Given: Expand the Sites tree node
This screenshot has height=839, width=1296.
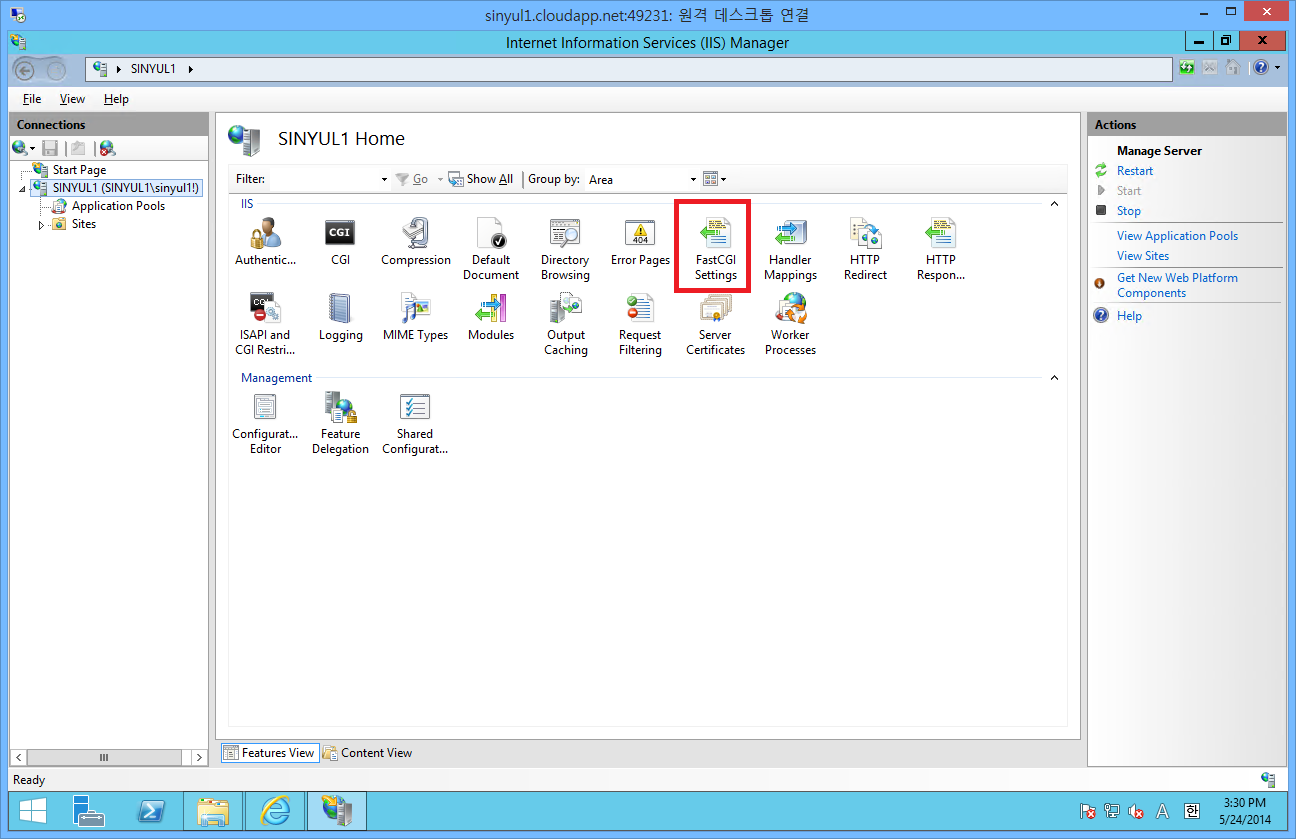Looking at the screenshot, I should [41, 225].
